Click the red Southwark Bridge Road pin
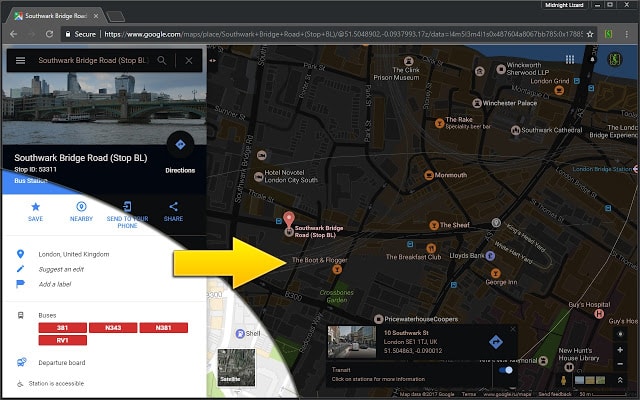 coord(289,220)
